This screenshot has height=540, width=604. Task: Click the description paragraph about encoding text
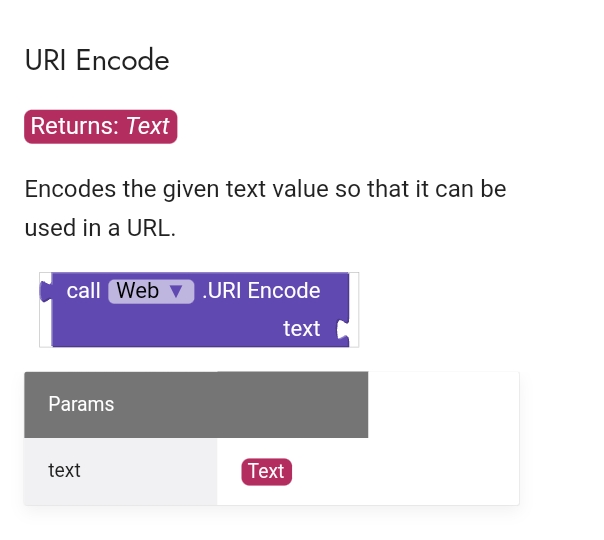coord(265,208)
